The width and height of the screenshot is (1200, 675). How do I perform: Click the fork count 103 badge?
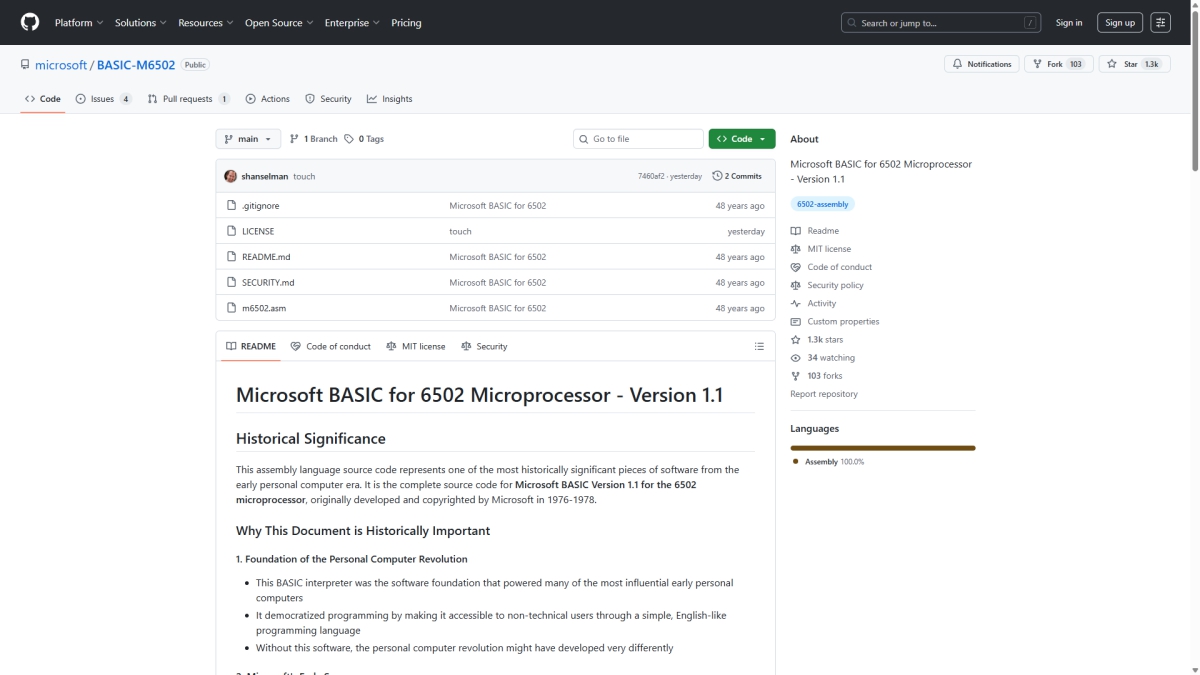click(x=1075, y=64)
